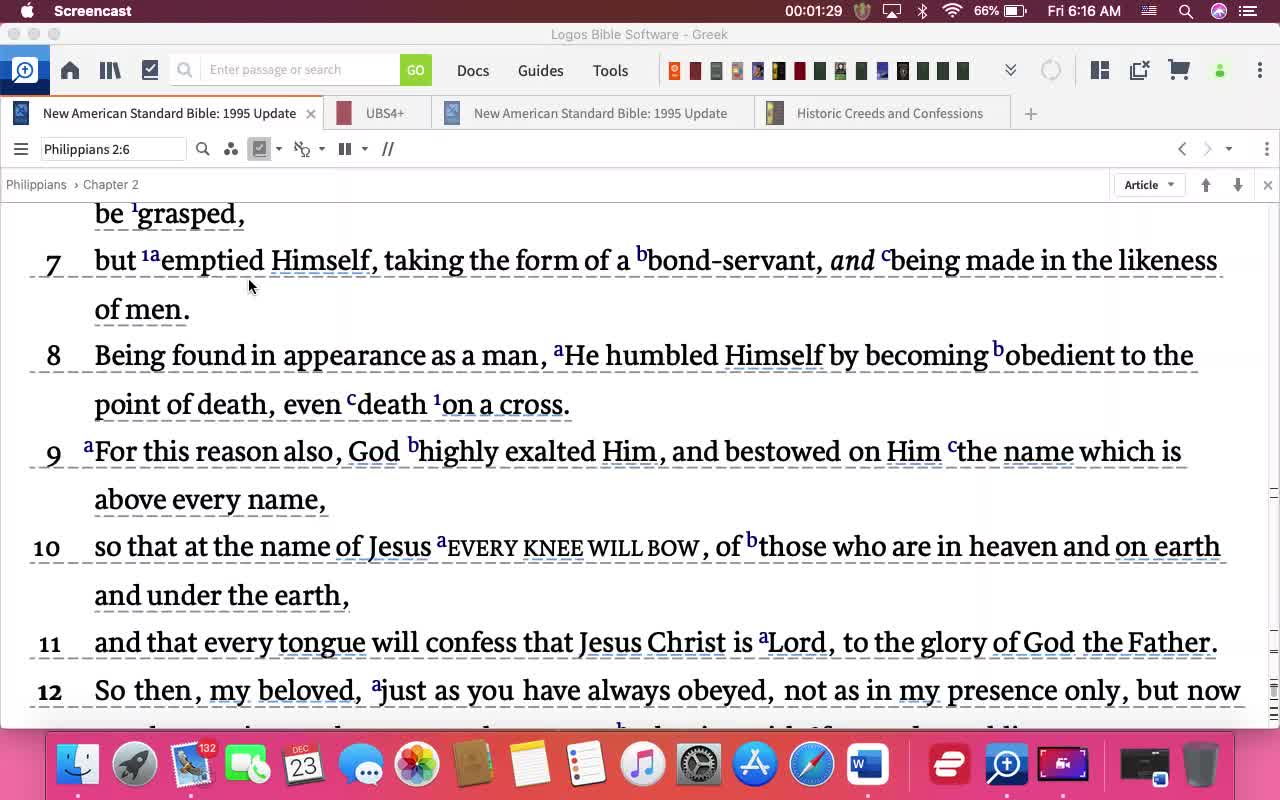
Task: Open the history dropdown arrow
Action: [1229, 149]
